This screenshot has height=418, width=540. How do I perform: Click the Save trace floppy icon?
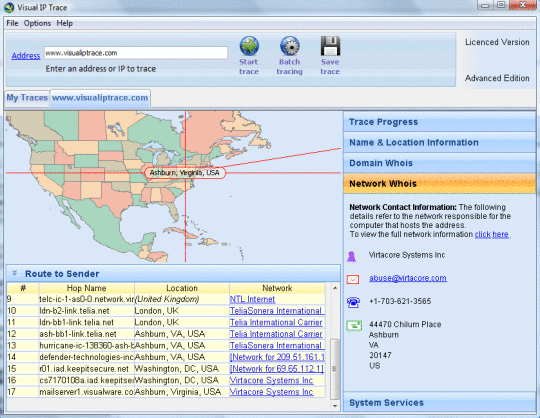click(x=330, y=46)
